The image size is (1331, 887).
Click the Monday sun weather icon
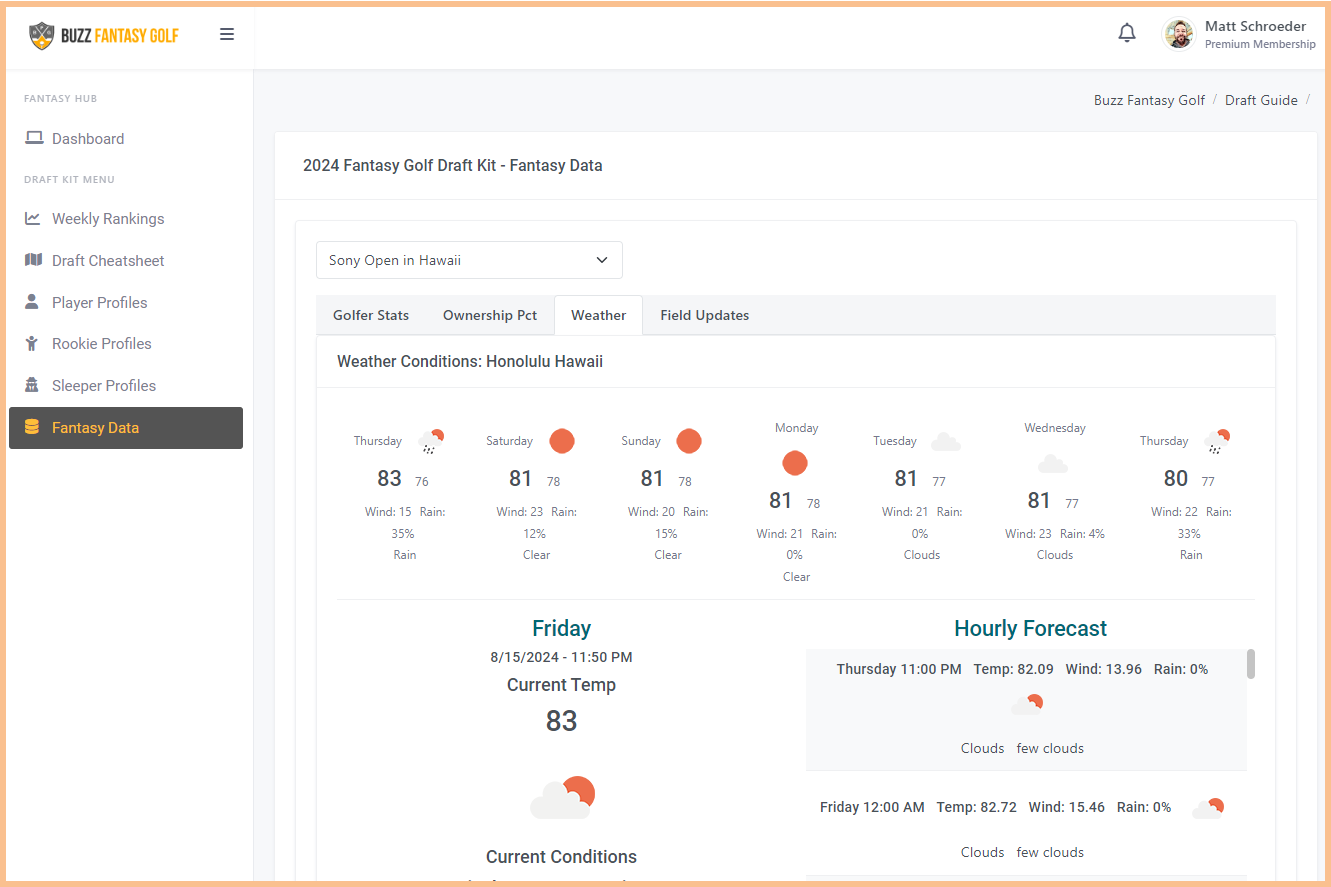795,463
